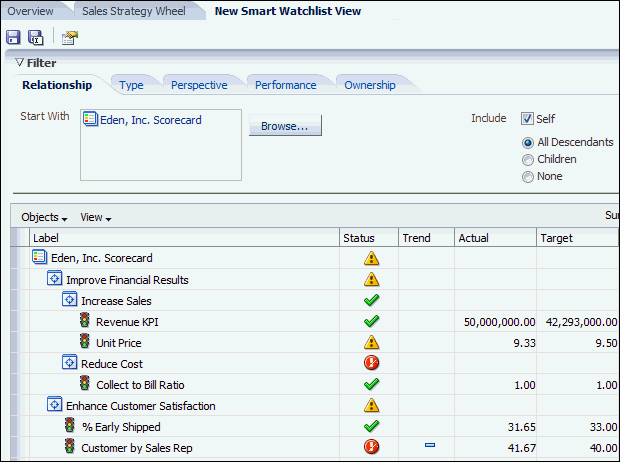Click the traffic light icon next to Customer by Sales Rep
This screenshot has height=462, width=620.
pos(70,446)
